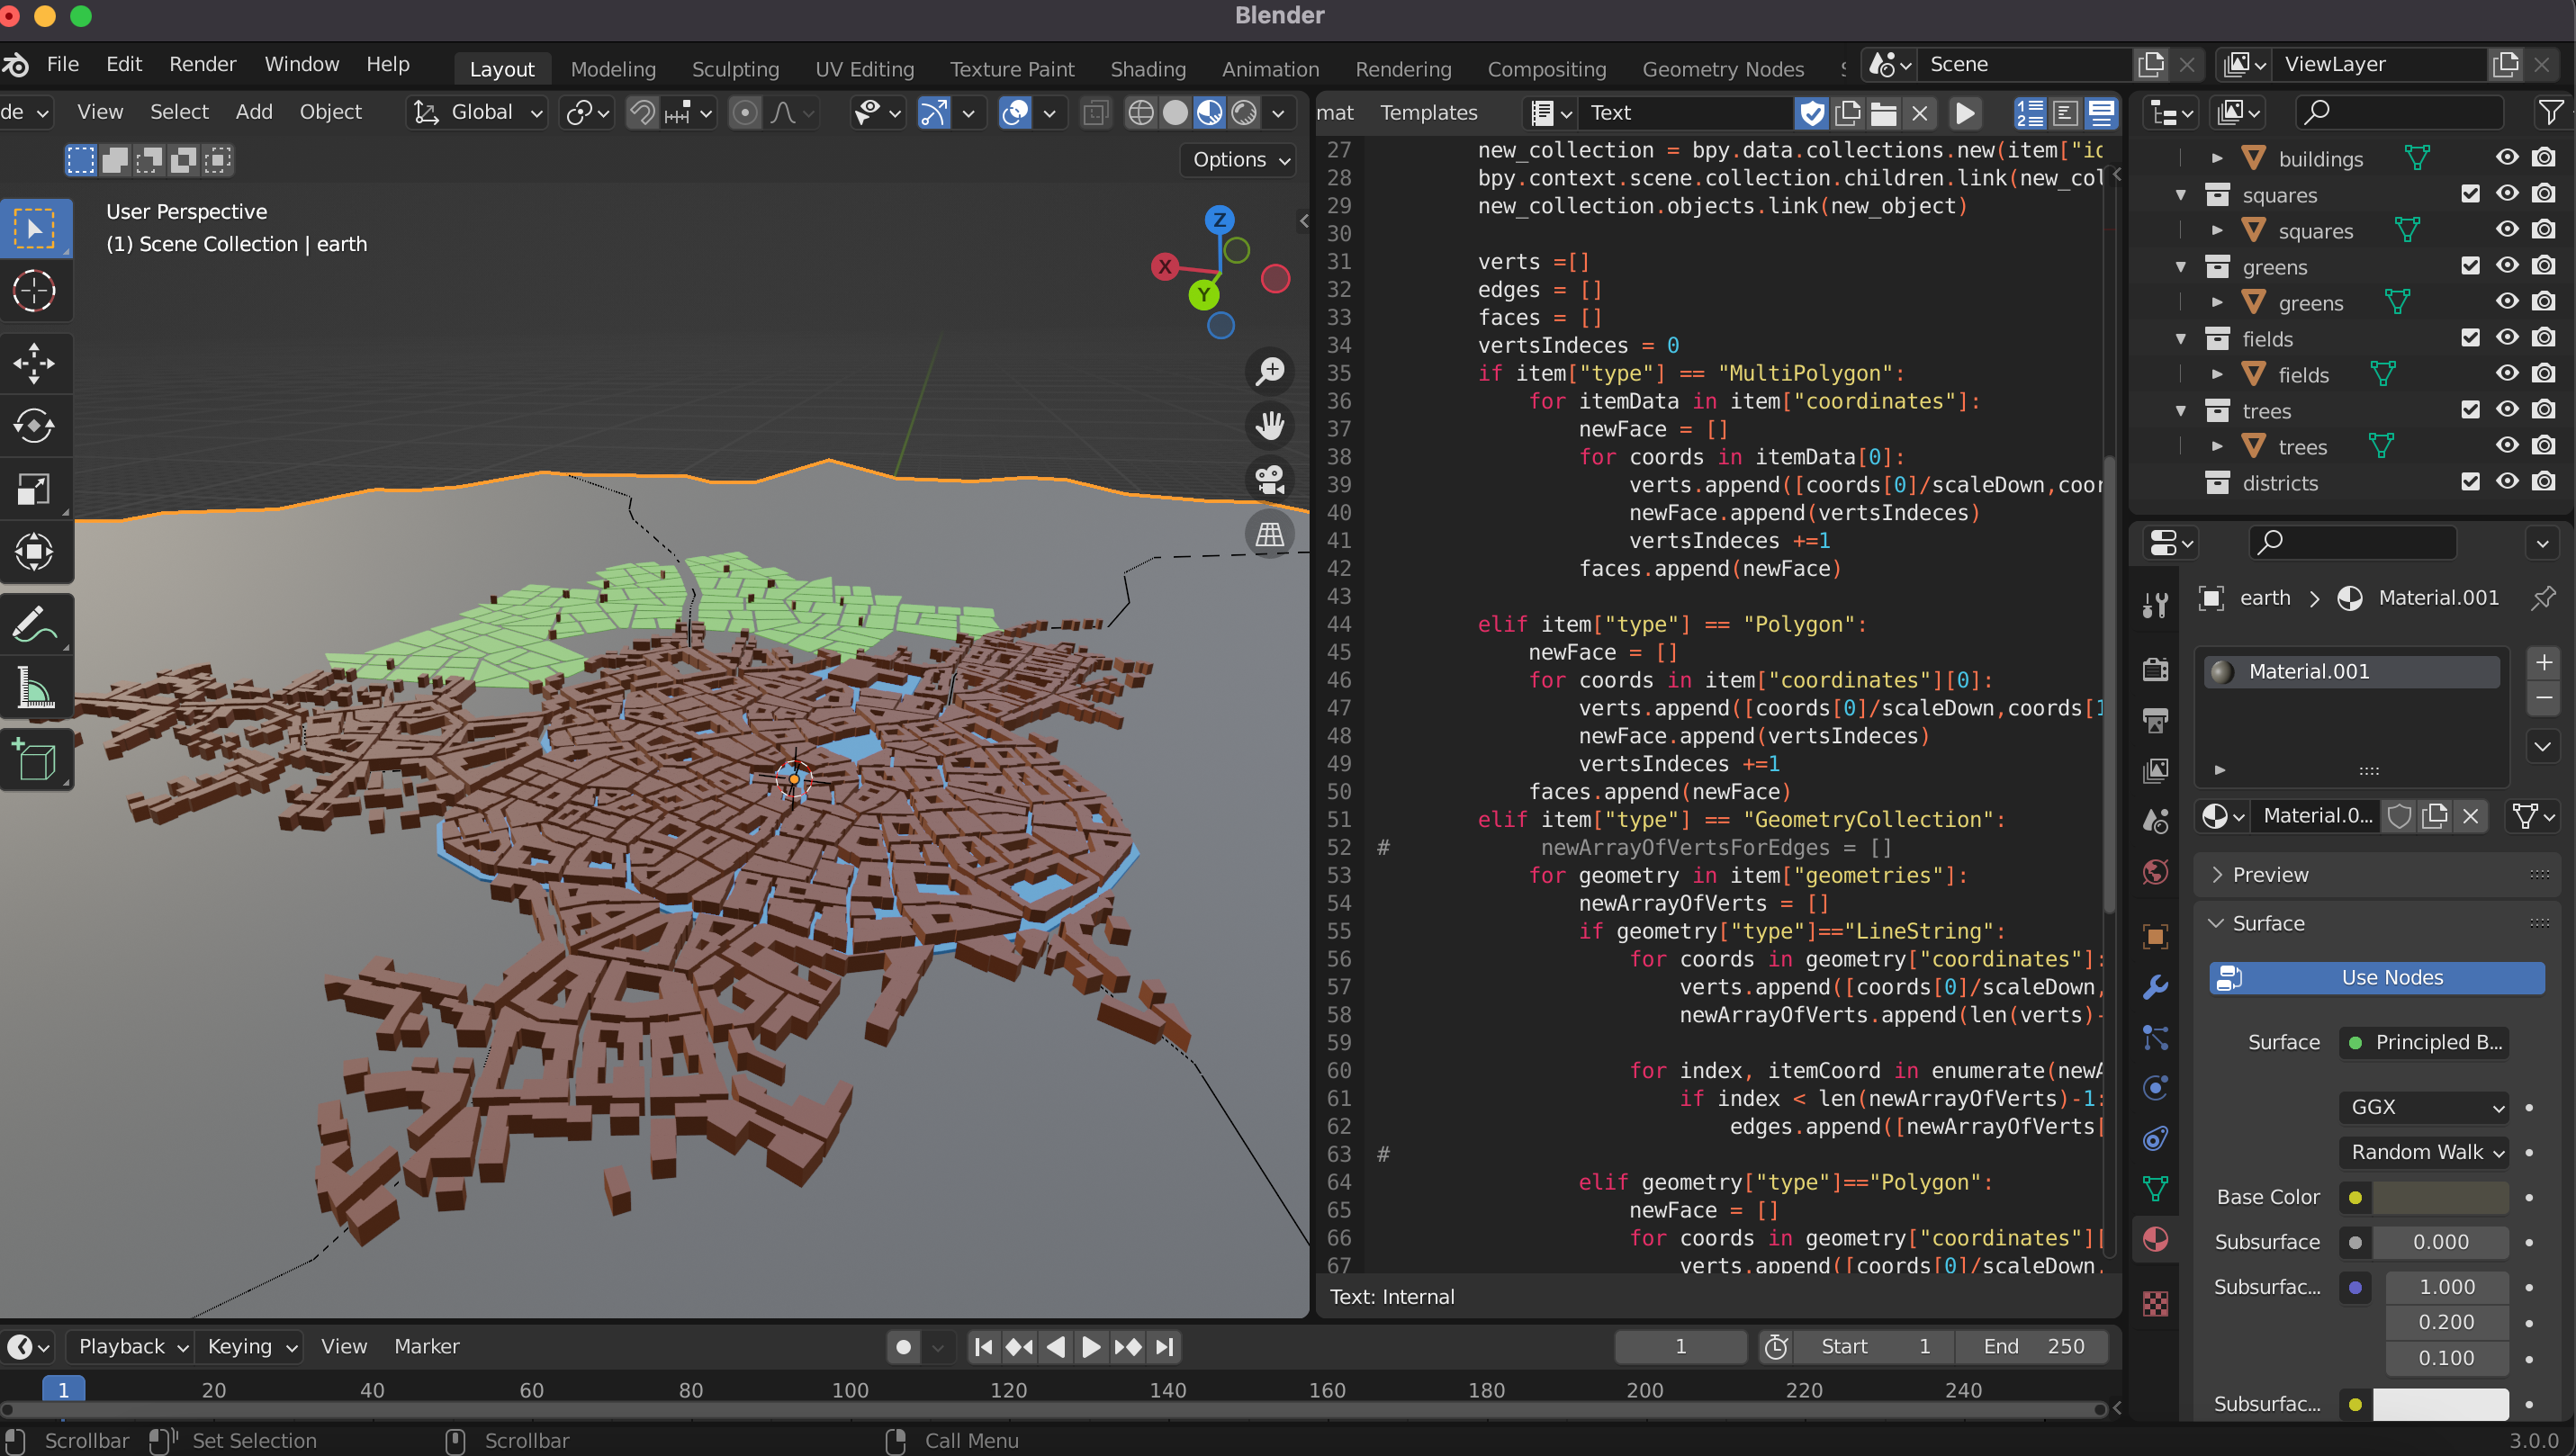Select the Annotate tool
The height and width of the screenshot is (1456, 2576).
pyautogui.click(x=36, y=625)
